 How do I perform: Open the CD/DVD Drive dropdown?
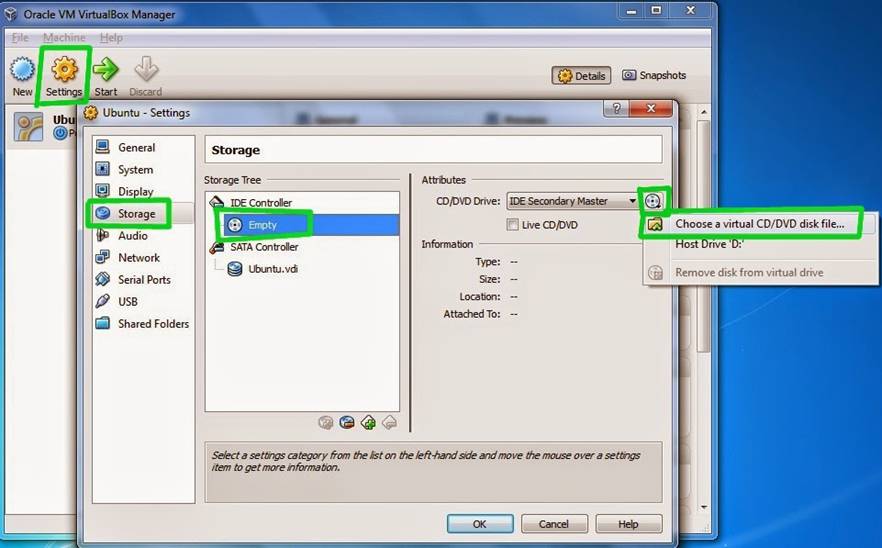[573, 201]
